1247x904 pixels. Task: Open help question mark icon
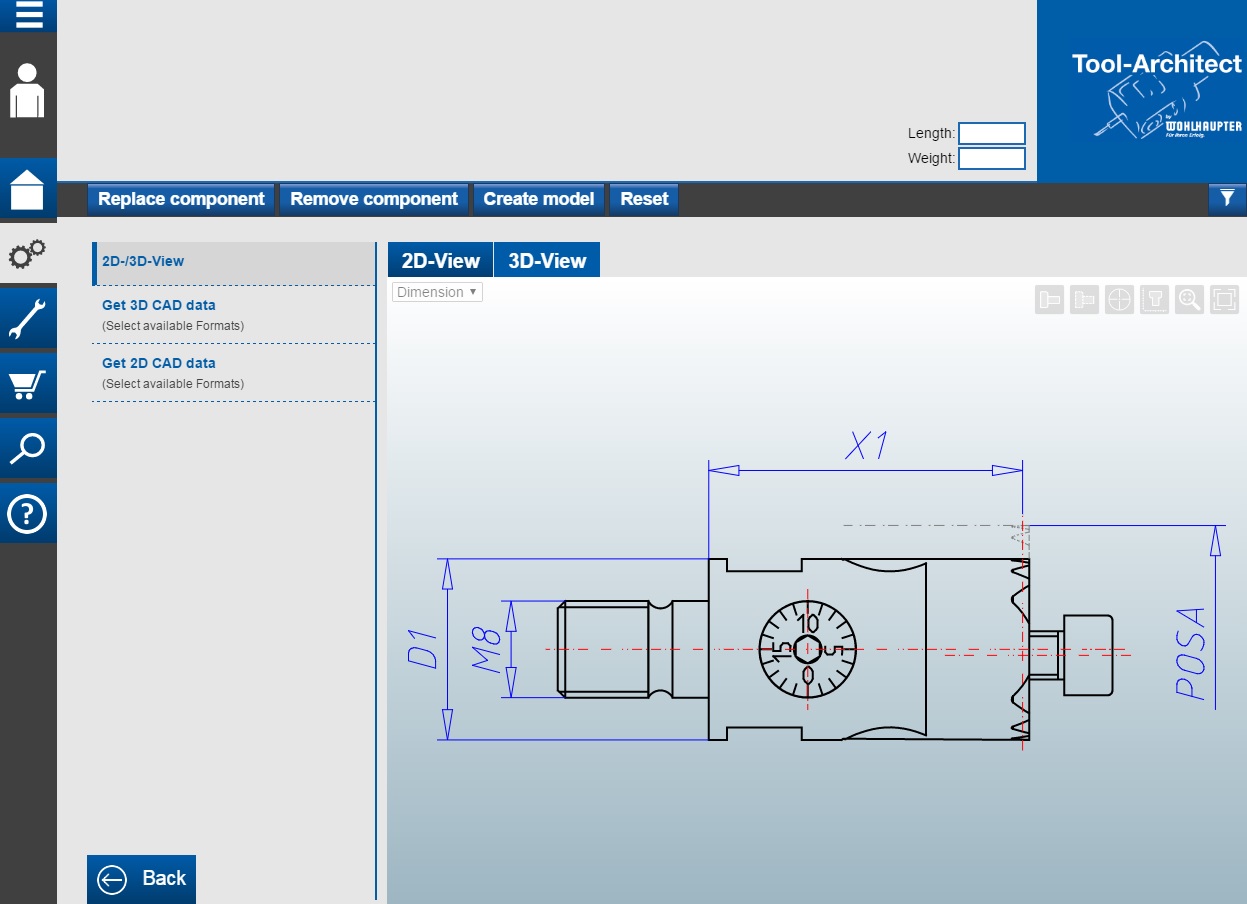pyautogui.click(x=28, y=514)
